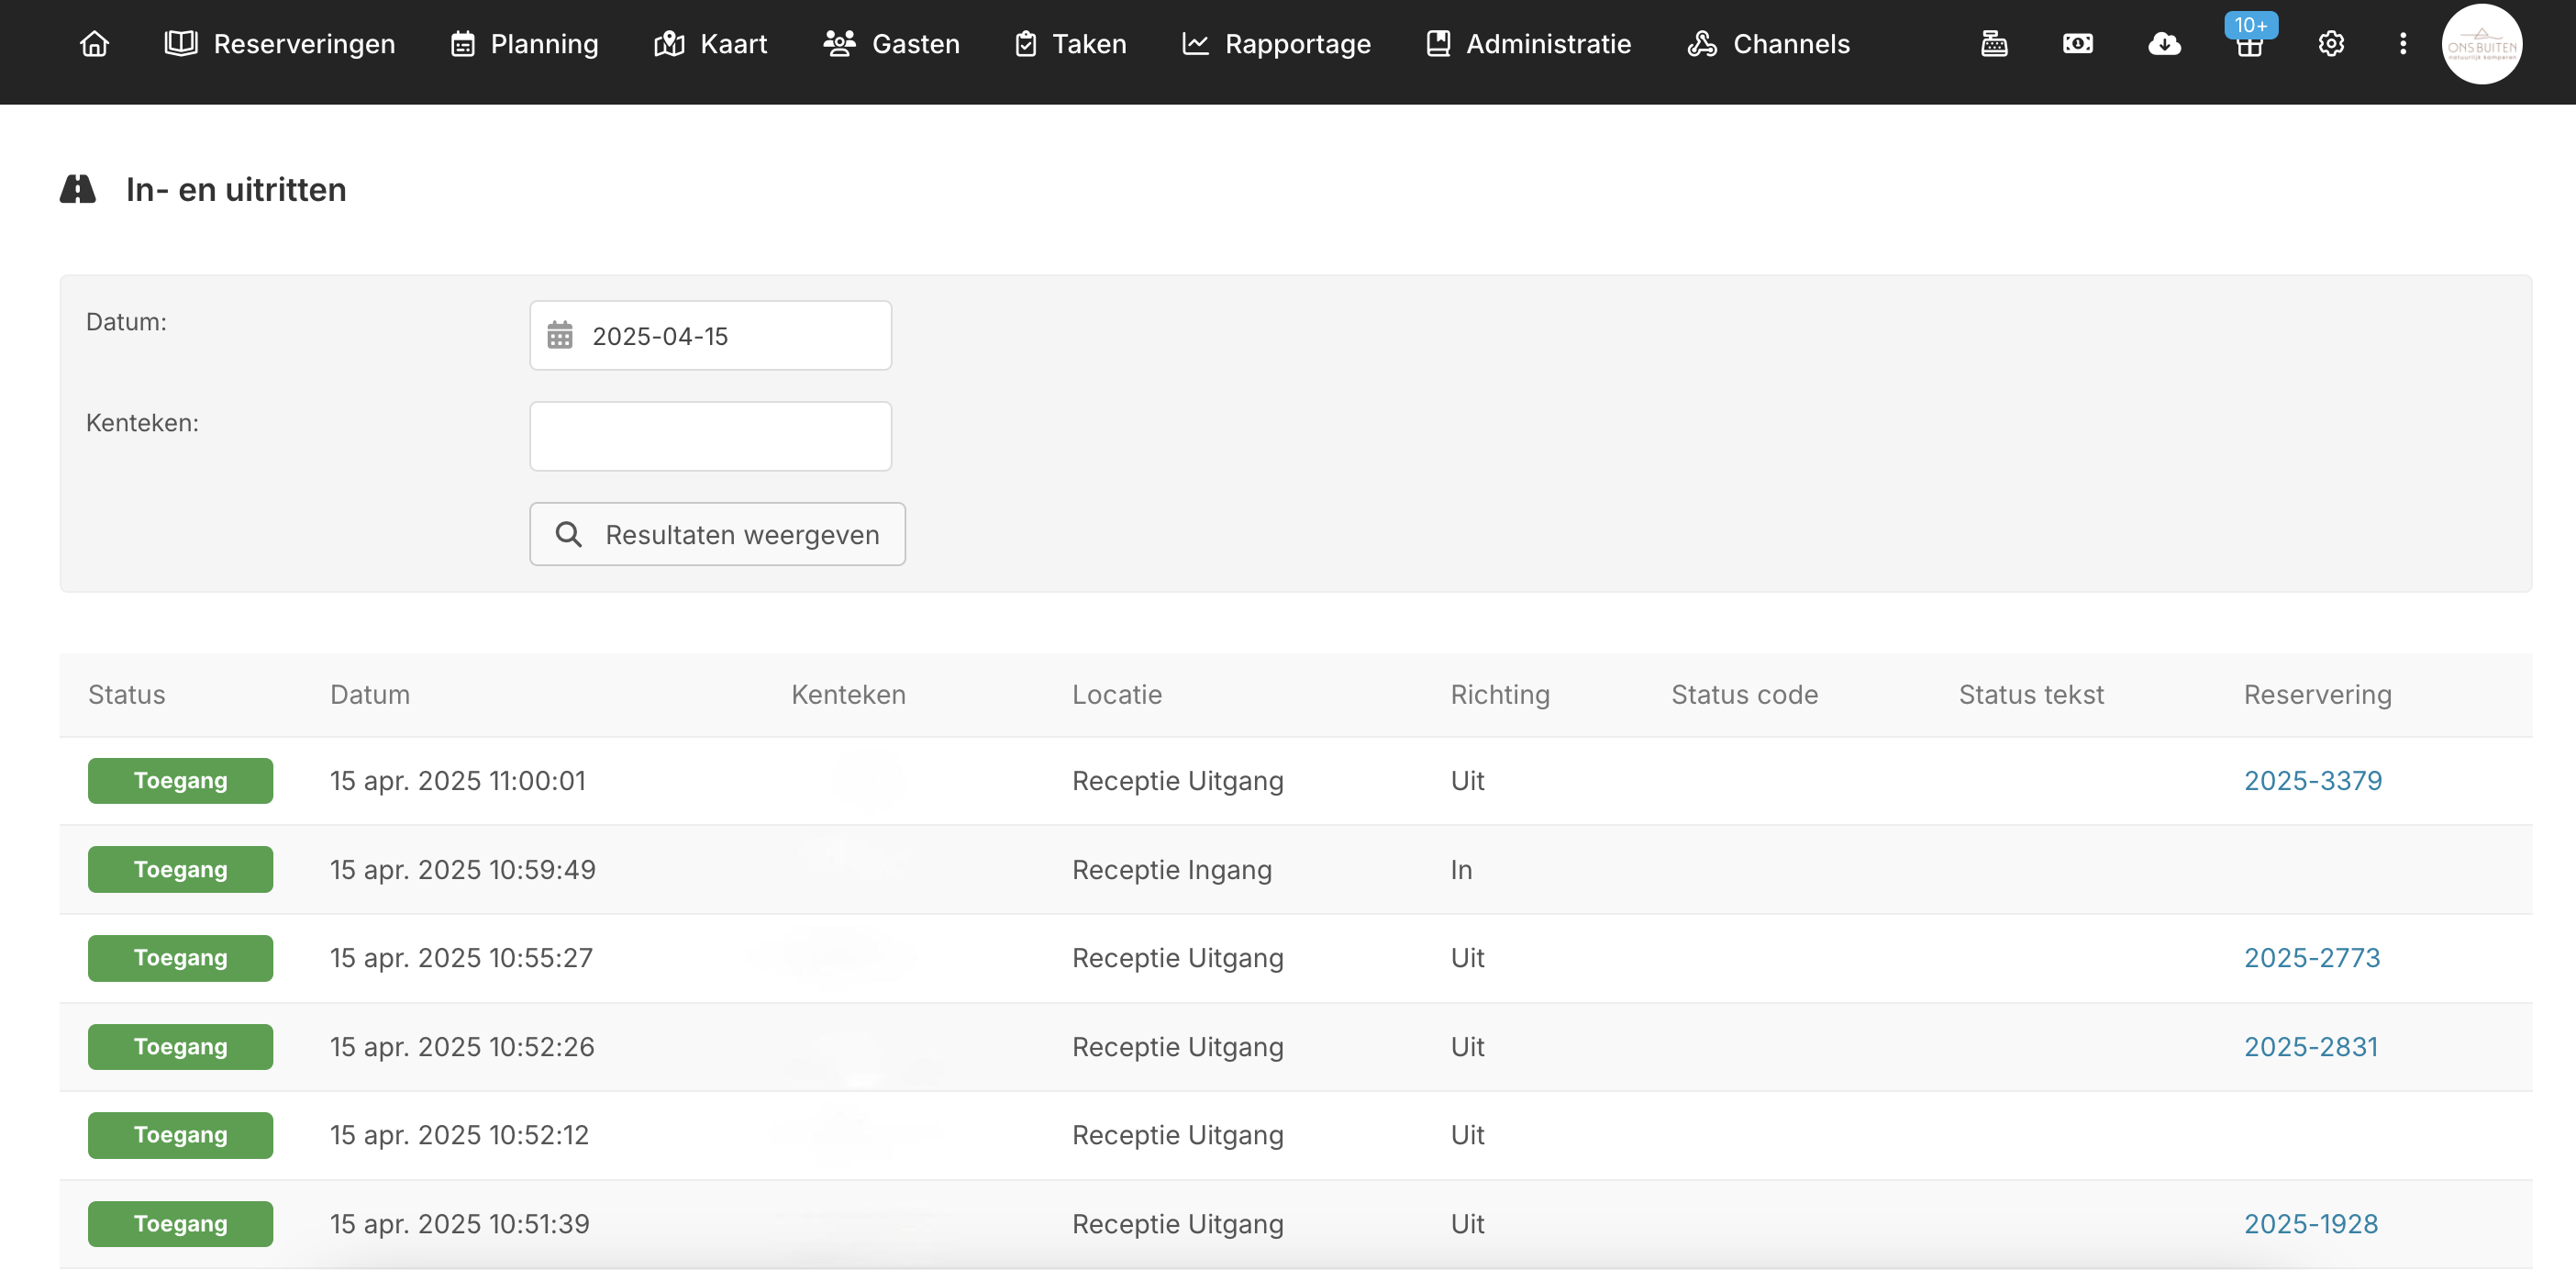
Task: Click the Toegang badge for 10:59:49 row
Action: [180, 870]
